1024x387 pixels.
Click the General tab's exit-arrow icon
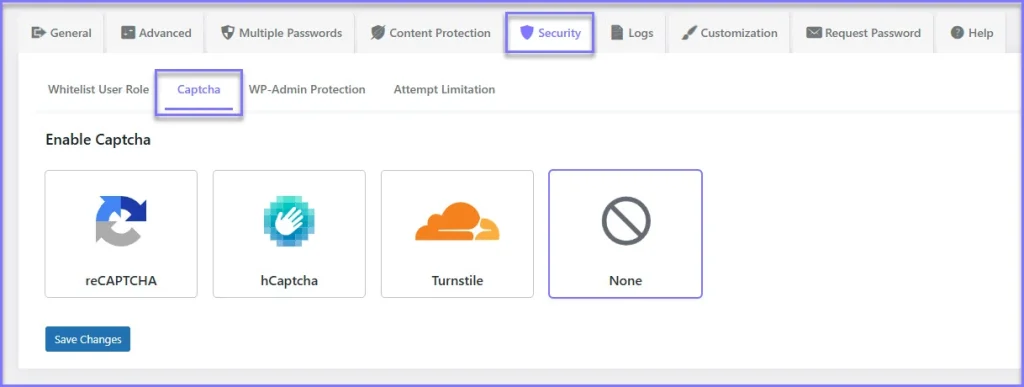click(x=39, y=33)
